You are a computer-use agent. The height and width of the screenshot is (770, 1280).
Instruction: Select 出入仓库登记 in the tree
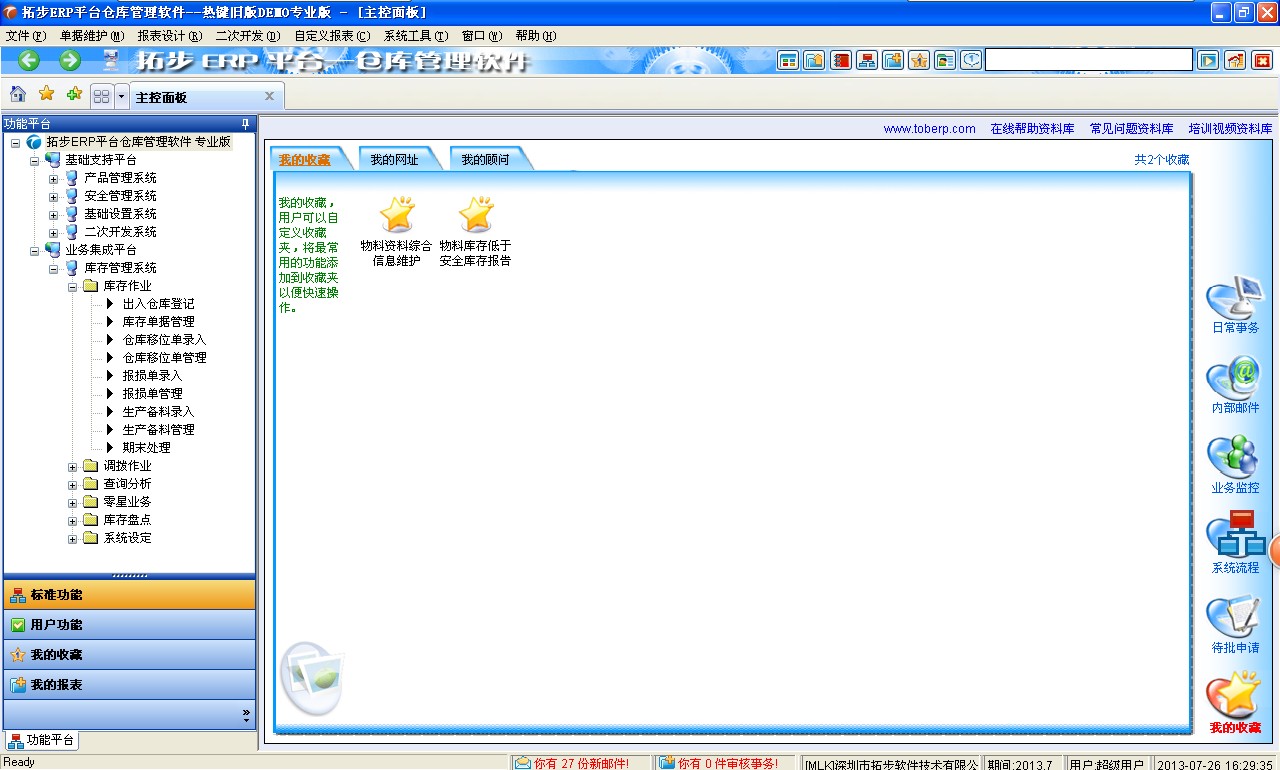coord(158,304)
